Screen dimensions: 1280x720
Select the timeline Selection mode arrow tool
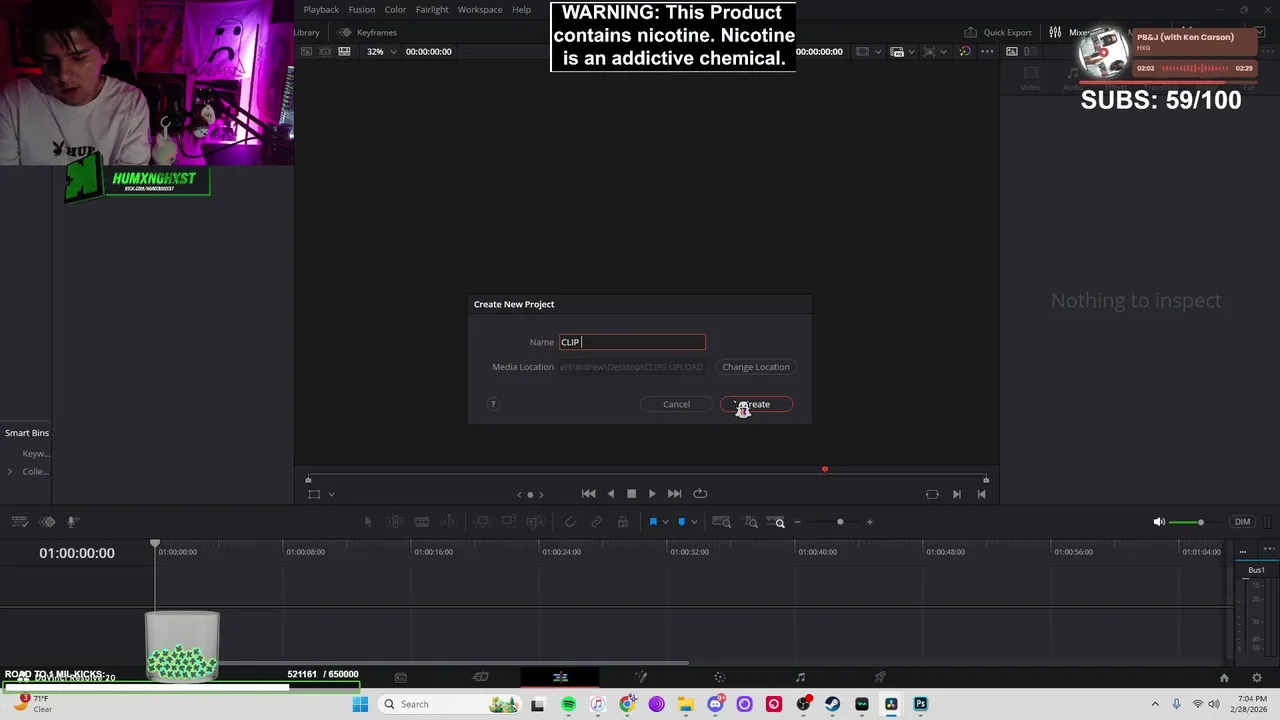click(368, 522)
